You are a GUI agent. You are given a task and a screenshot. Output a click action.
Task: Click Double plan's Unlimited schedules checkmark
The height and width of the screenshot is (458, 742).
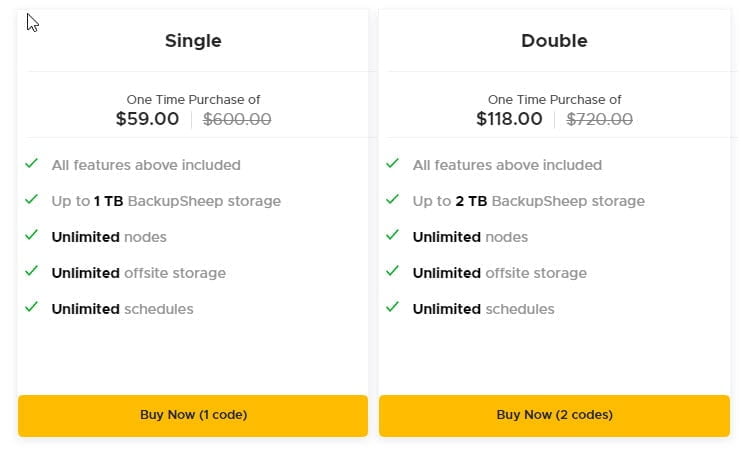pyautogui.click(x=393, y=308)
